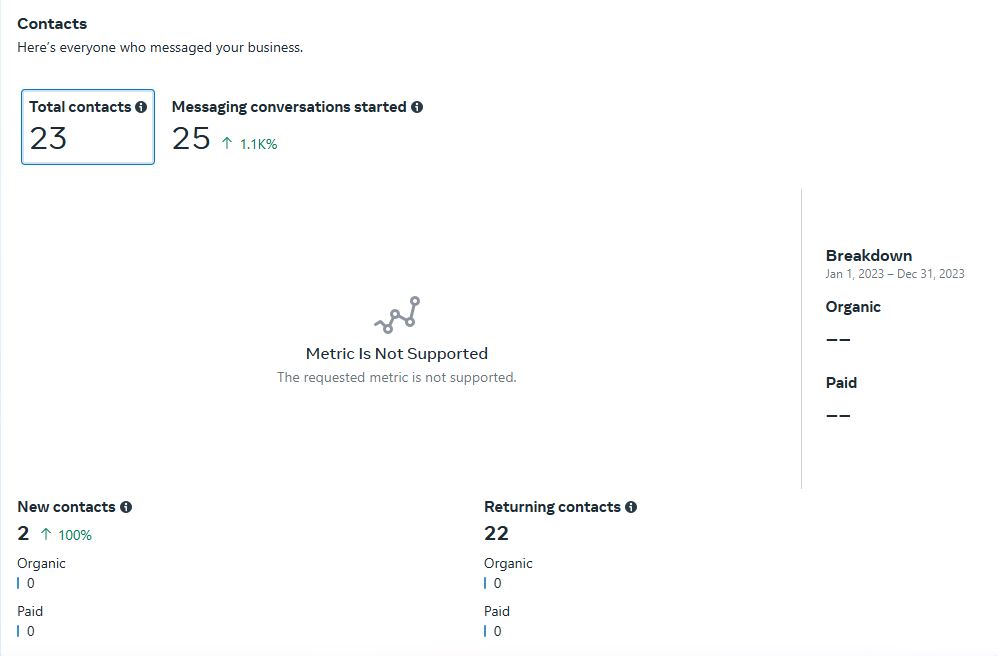Click info icon beside Total contacts
Image resolution: width=997 pixels, height=656 pixels.
[x=141, y=107]
